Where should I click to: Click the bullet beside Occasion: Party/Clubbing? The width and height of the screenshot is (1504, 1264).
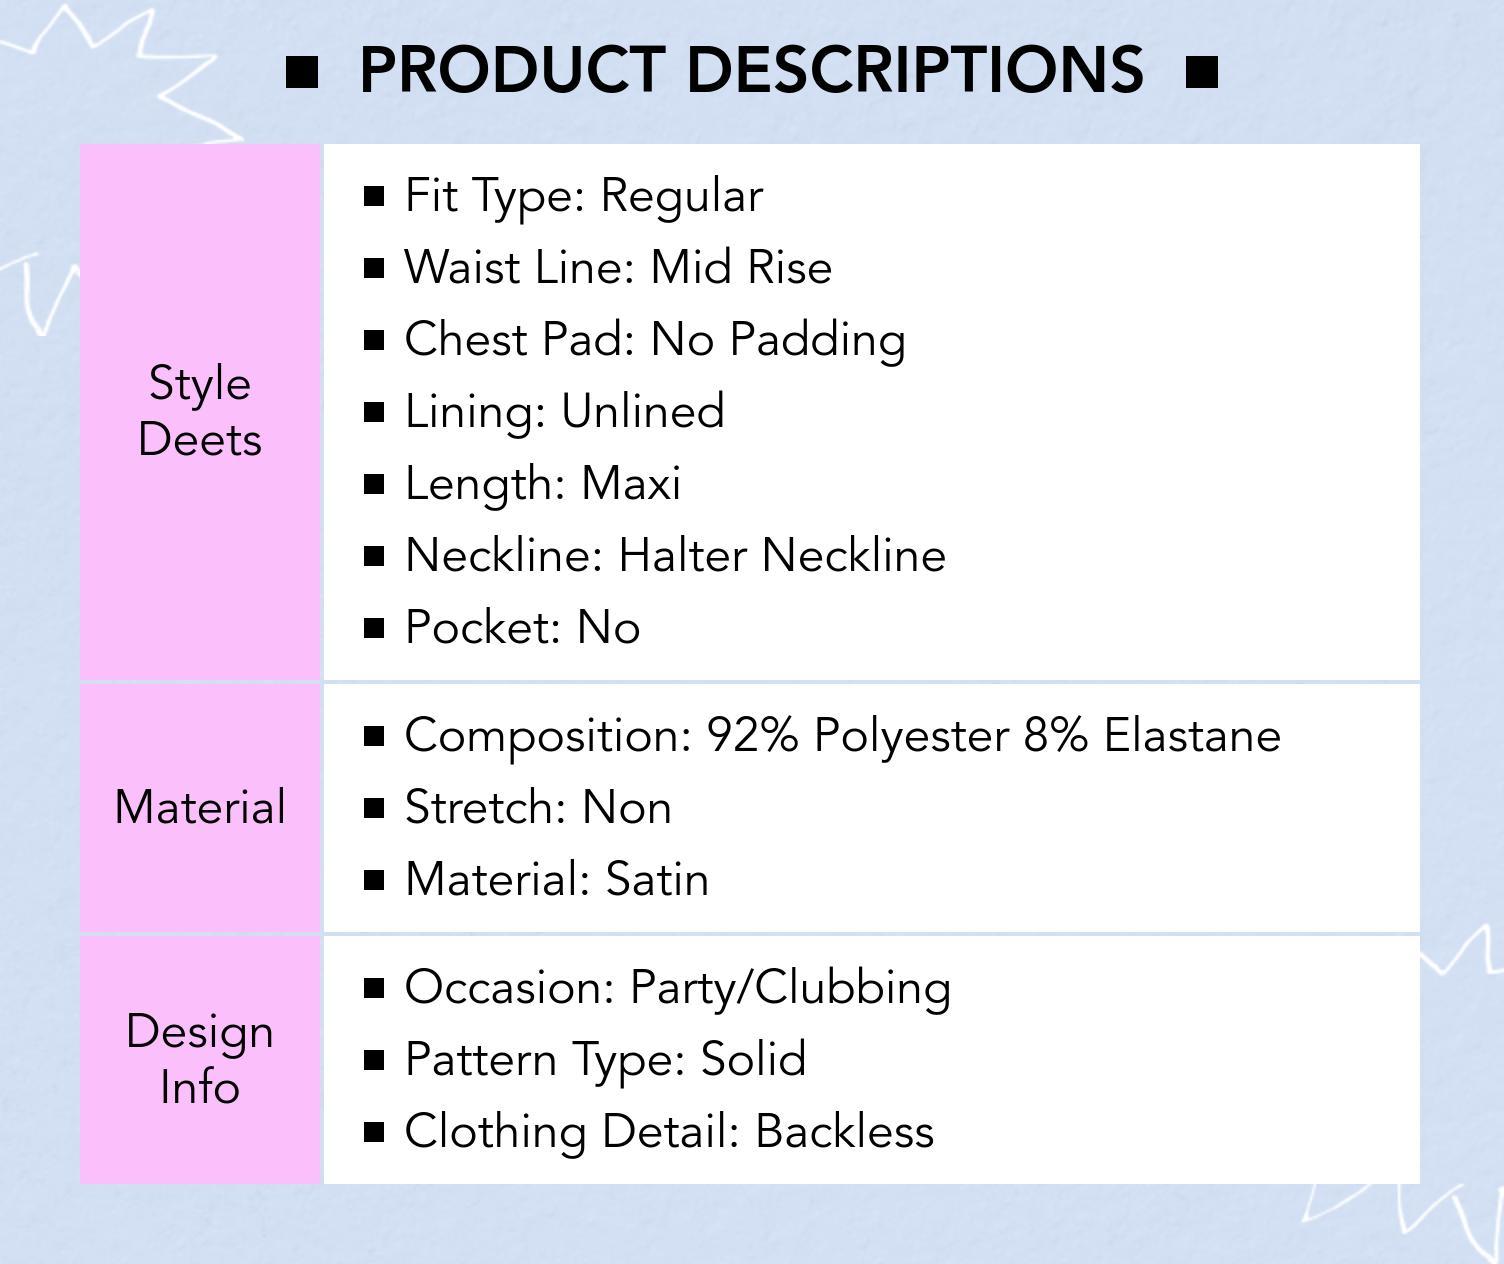pyautogui.click(x=375, y=988)
